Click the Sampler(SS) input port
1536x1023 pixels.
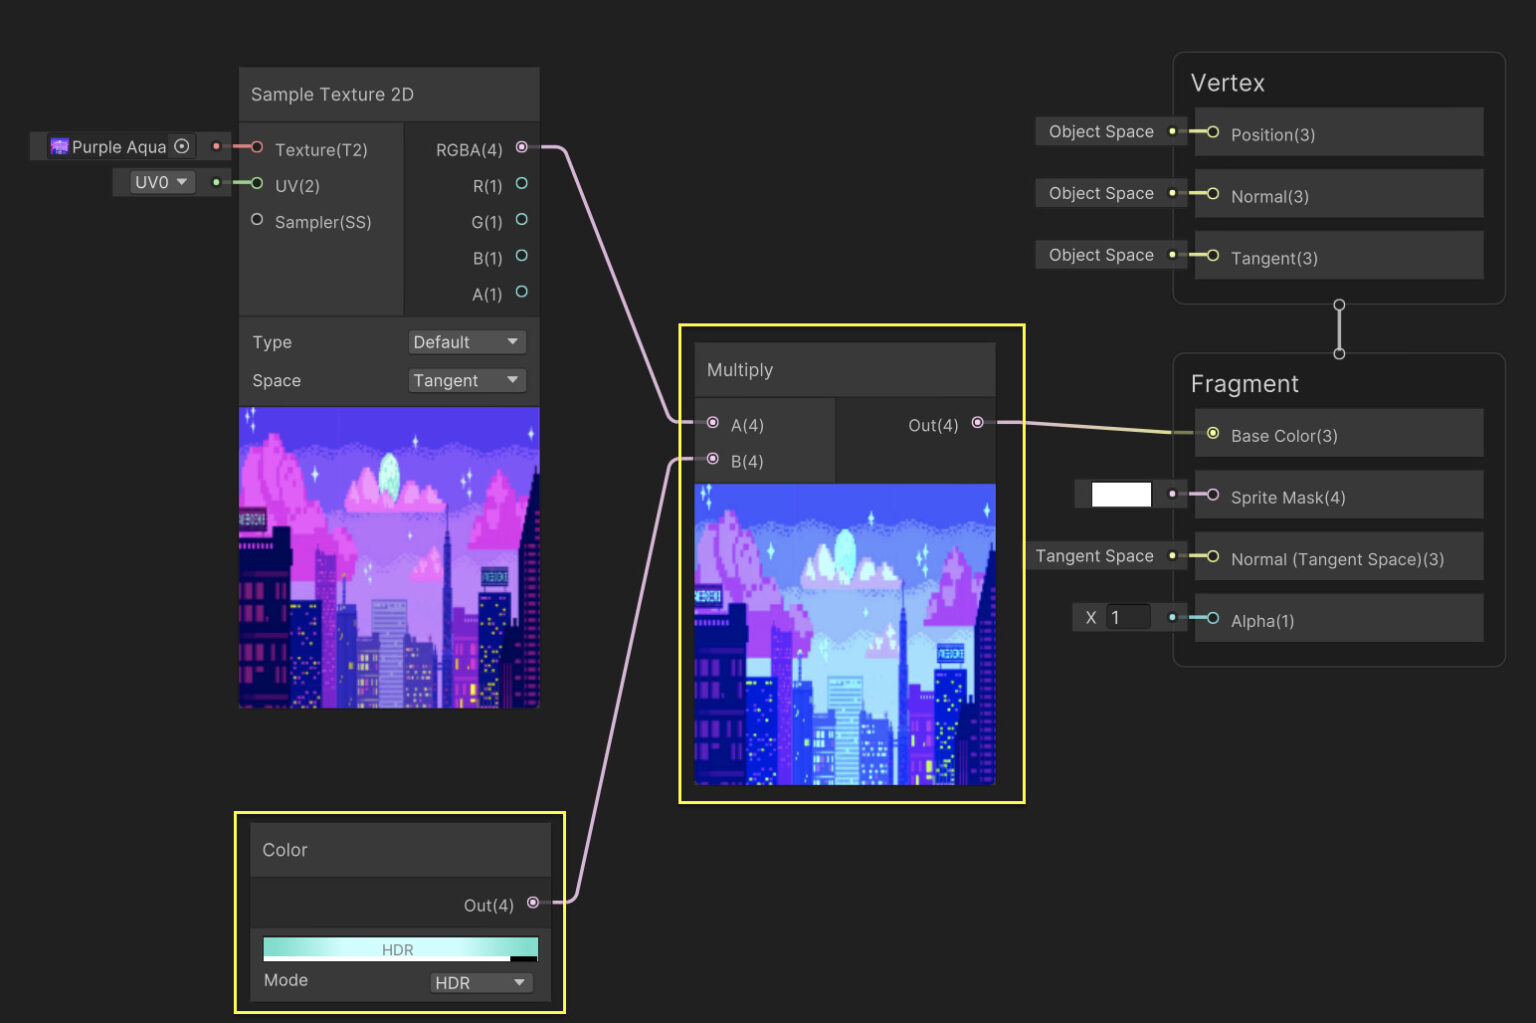(x=257, y=220)
